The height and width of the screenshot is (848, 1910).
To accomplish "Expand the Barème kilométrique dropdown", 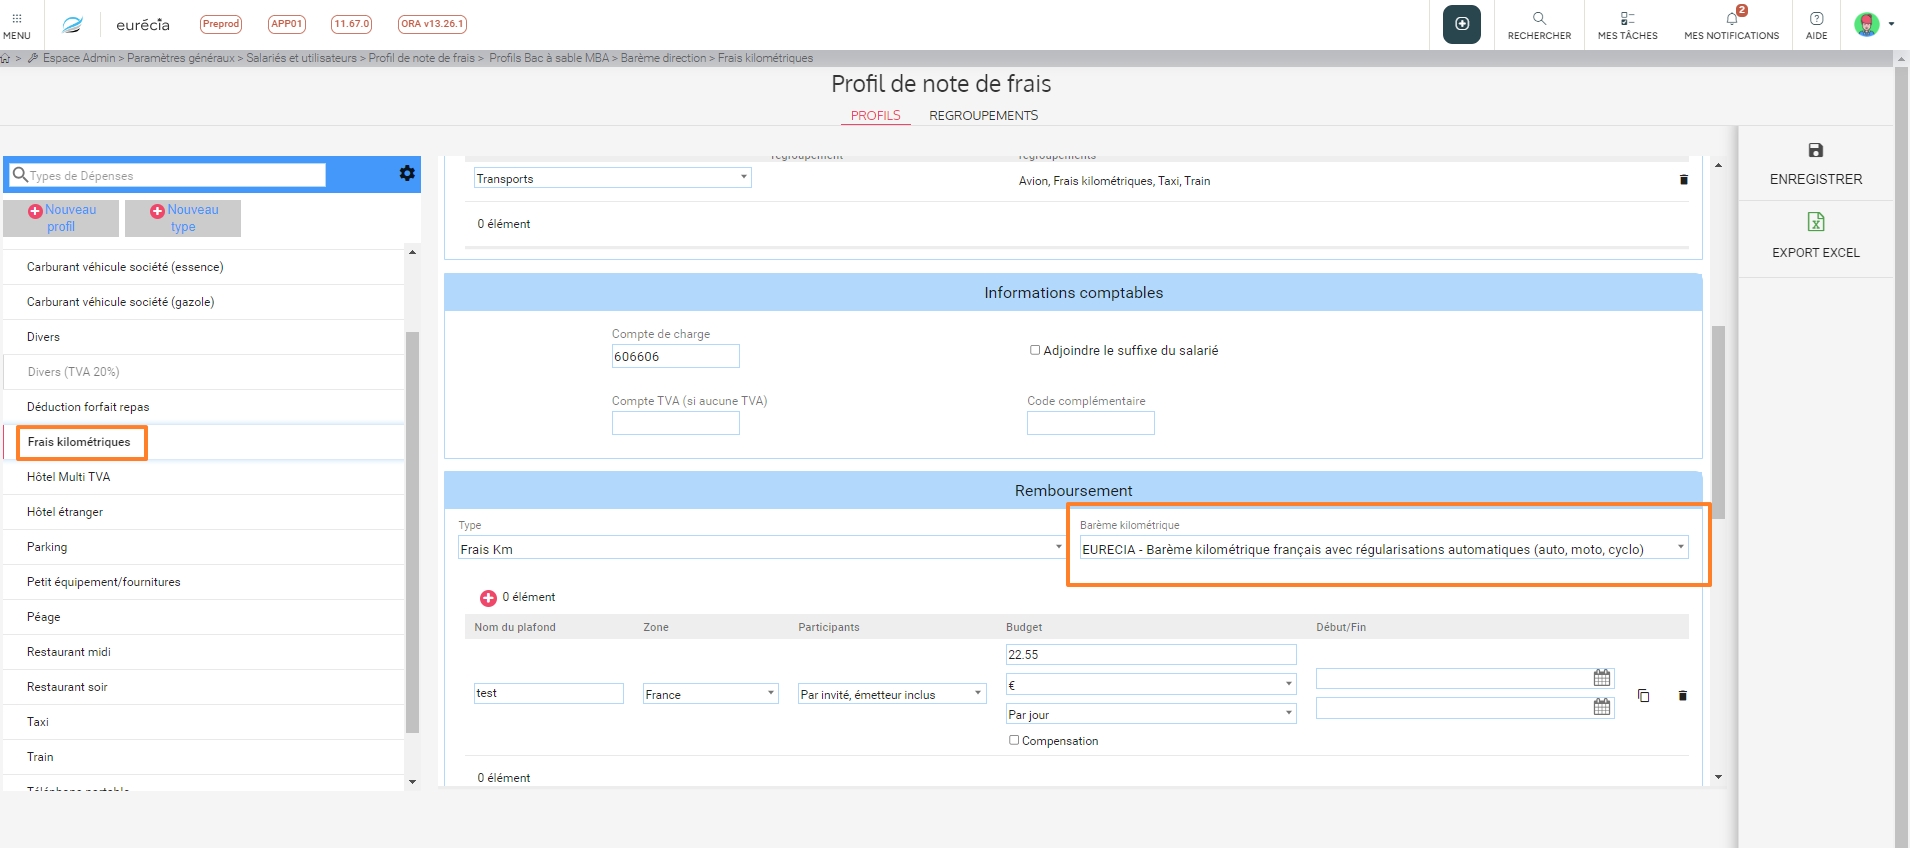I will (x=1384, y=548).
